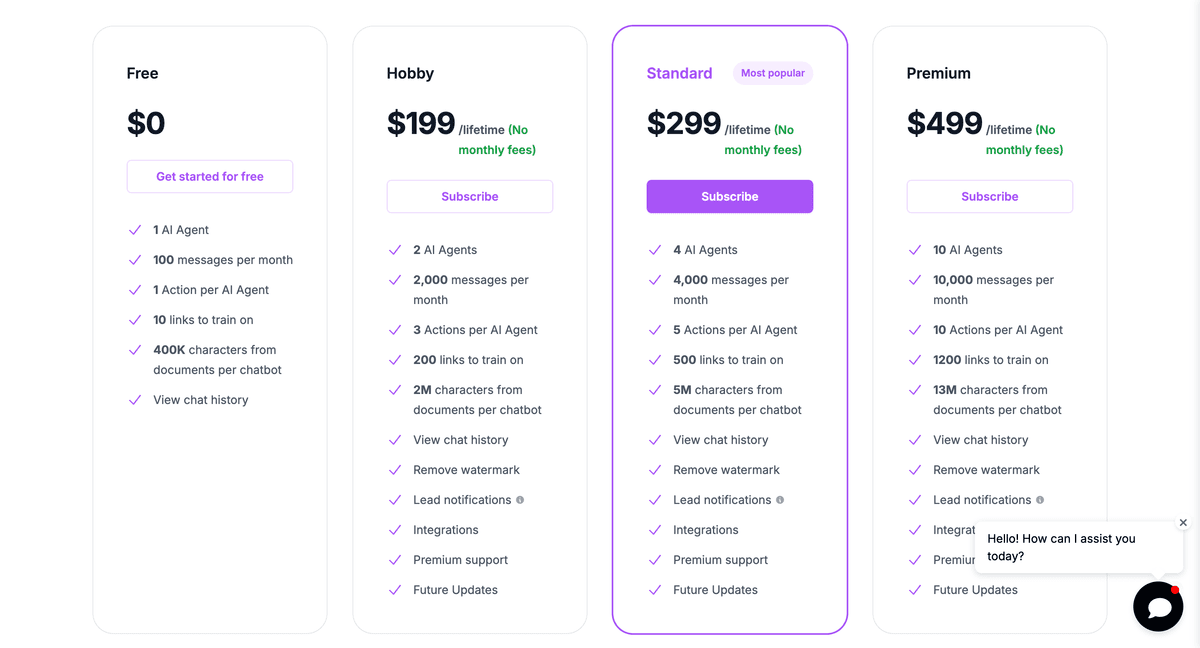1200x648 pixels.
Task: Click Subscribe on the Hobby plan
Action: tap(469, 196)
